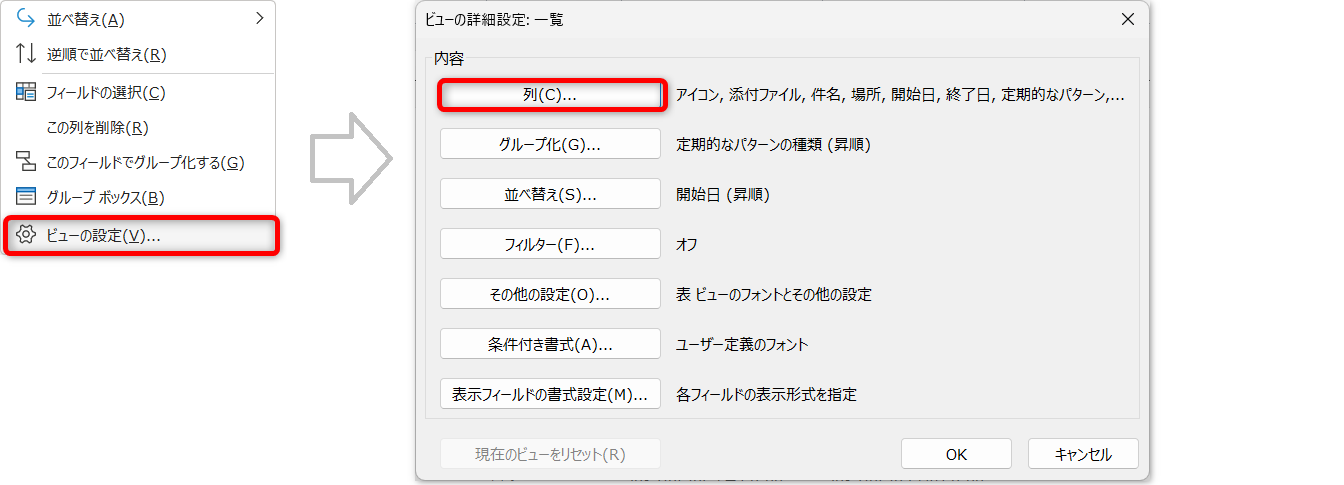Confirm the dialog with OK
The image size is (1344, 485).
(x=956, y=454)
